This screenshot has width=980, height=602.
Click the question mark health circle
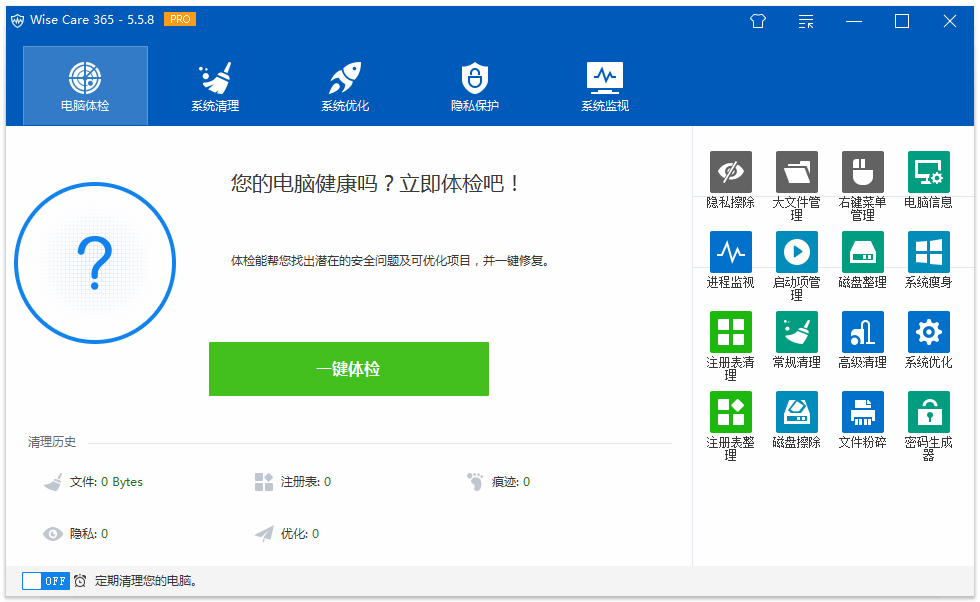click(x=95, y=263)
